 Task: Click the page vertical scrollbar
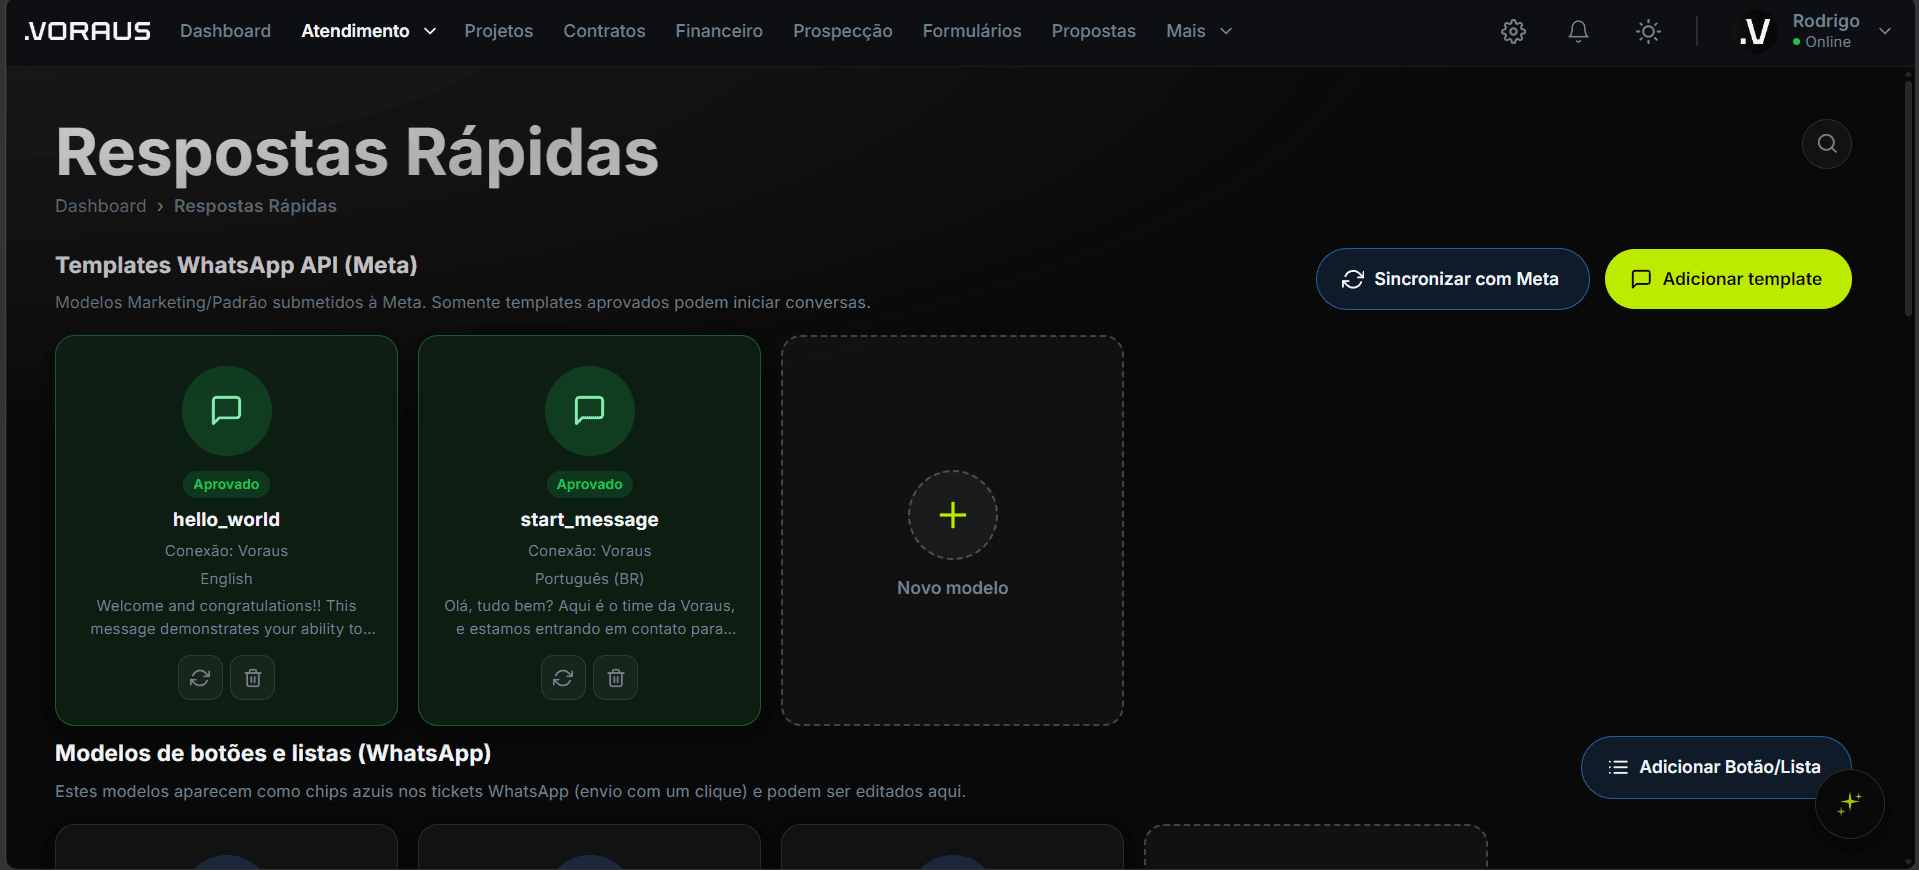pyautogui.click(x=1909, y=200)
